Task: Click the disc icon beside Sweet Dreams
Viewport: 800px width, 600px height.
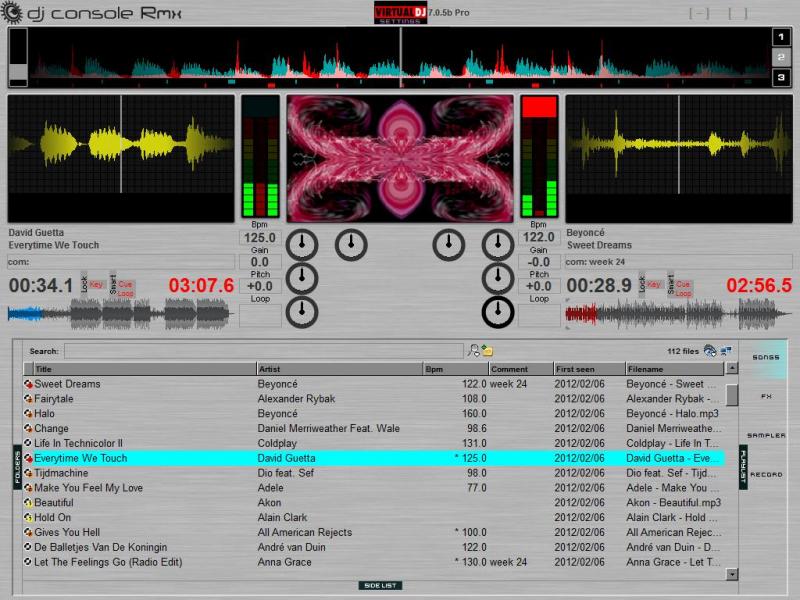Action: (28, 384)
